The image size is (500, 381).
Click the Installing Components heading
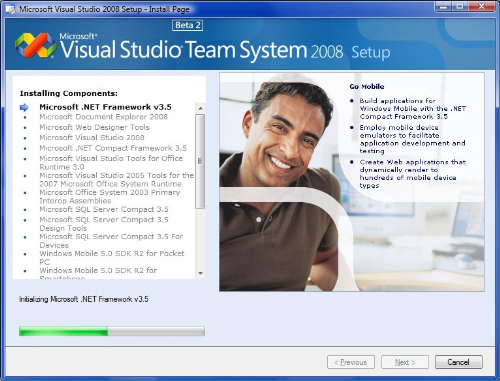pyautogui.click(x=69, y=93)
